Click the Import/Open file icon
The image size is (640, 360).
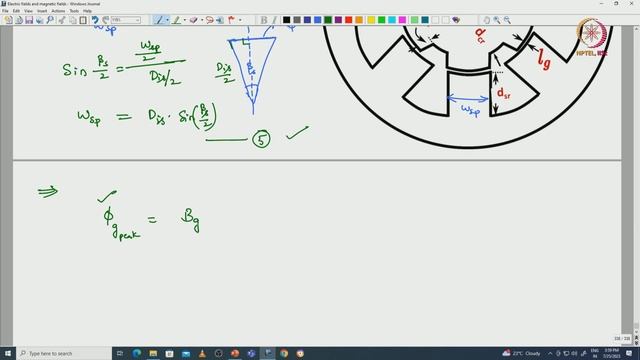tap(19, 20)
